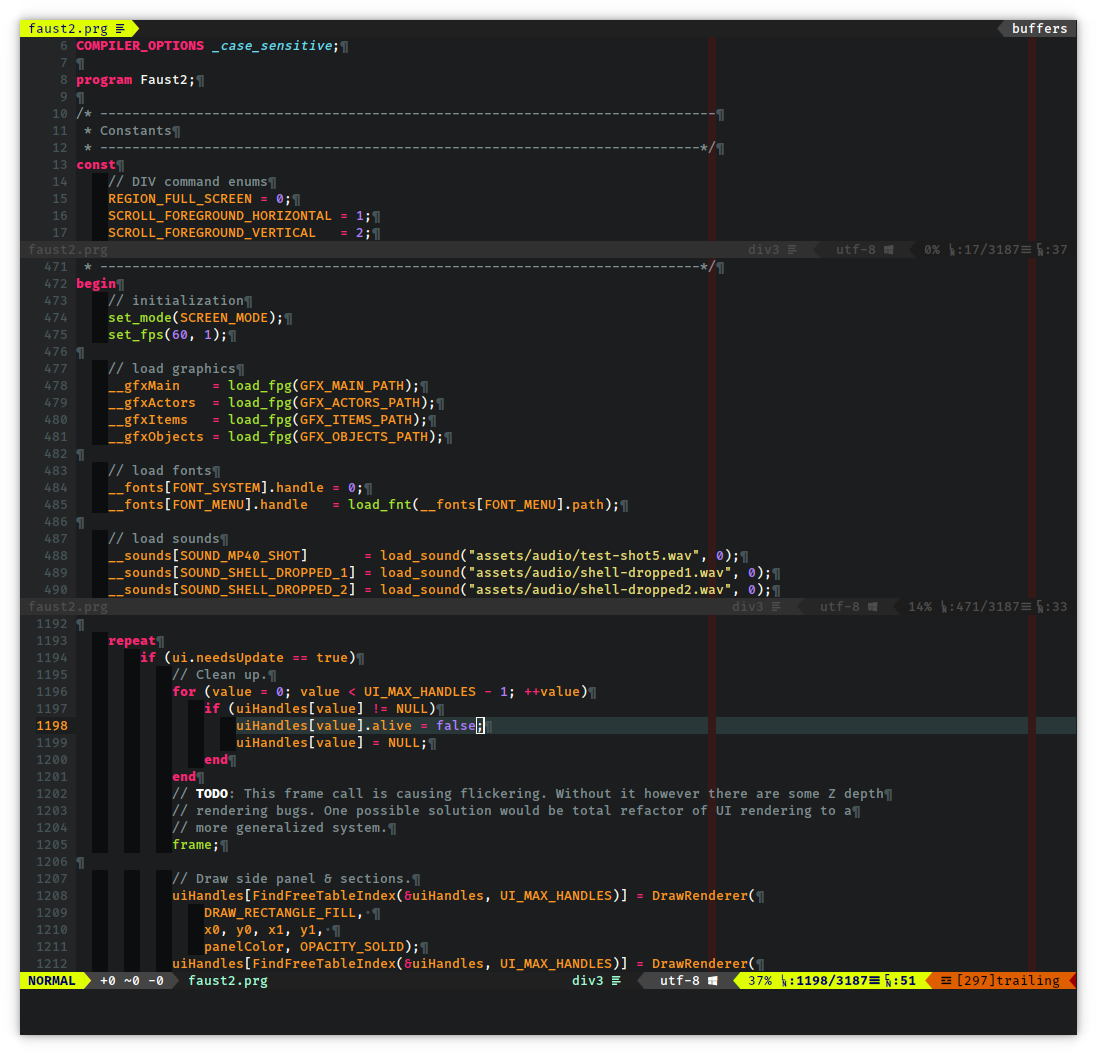Click the Windows file-format icon in bottom status bar
Image resolution: width=1097 pixels, height=1055 pixels.
pyautogui.click(x=713, y=981)
